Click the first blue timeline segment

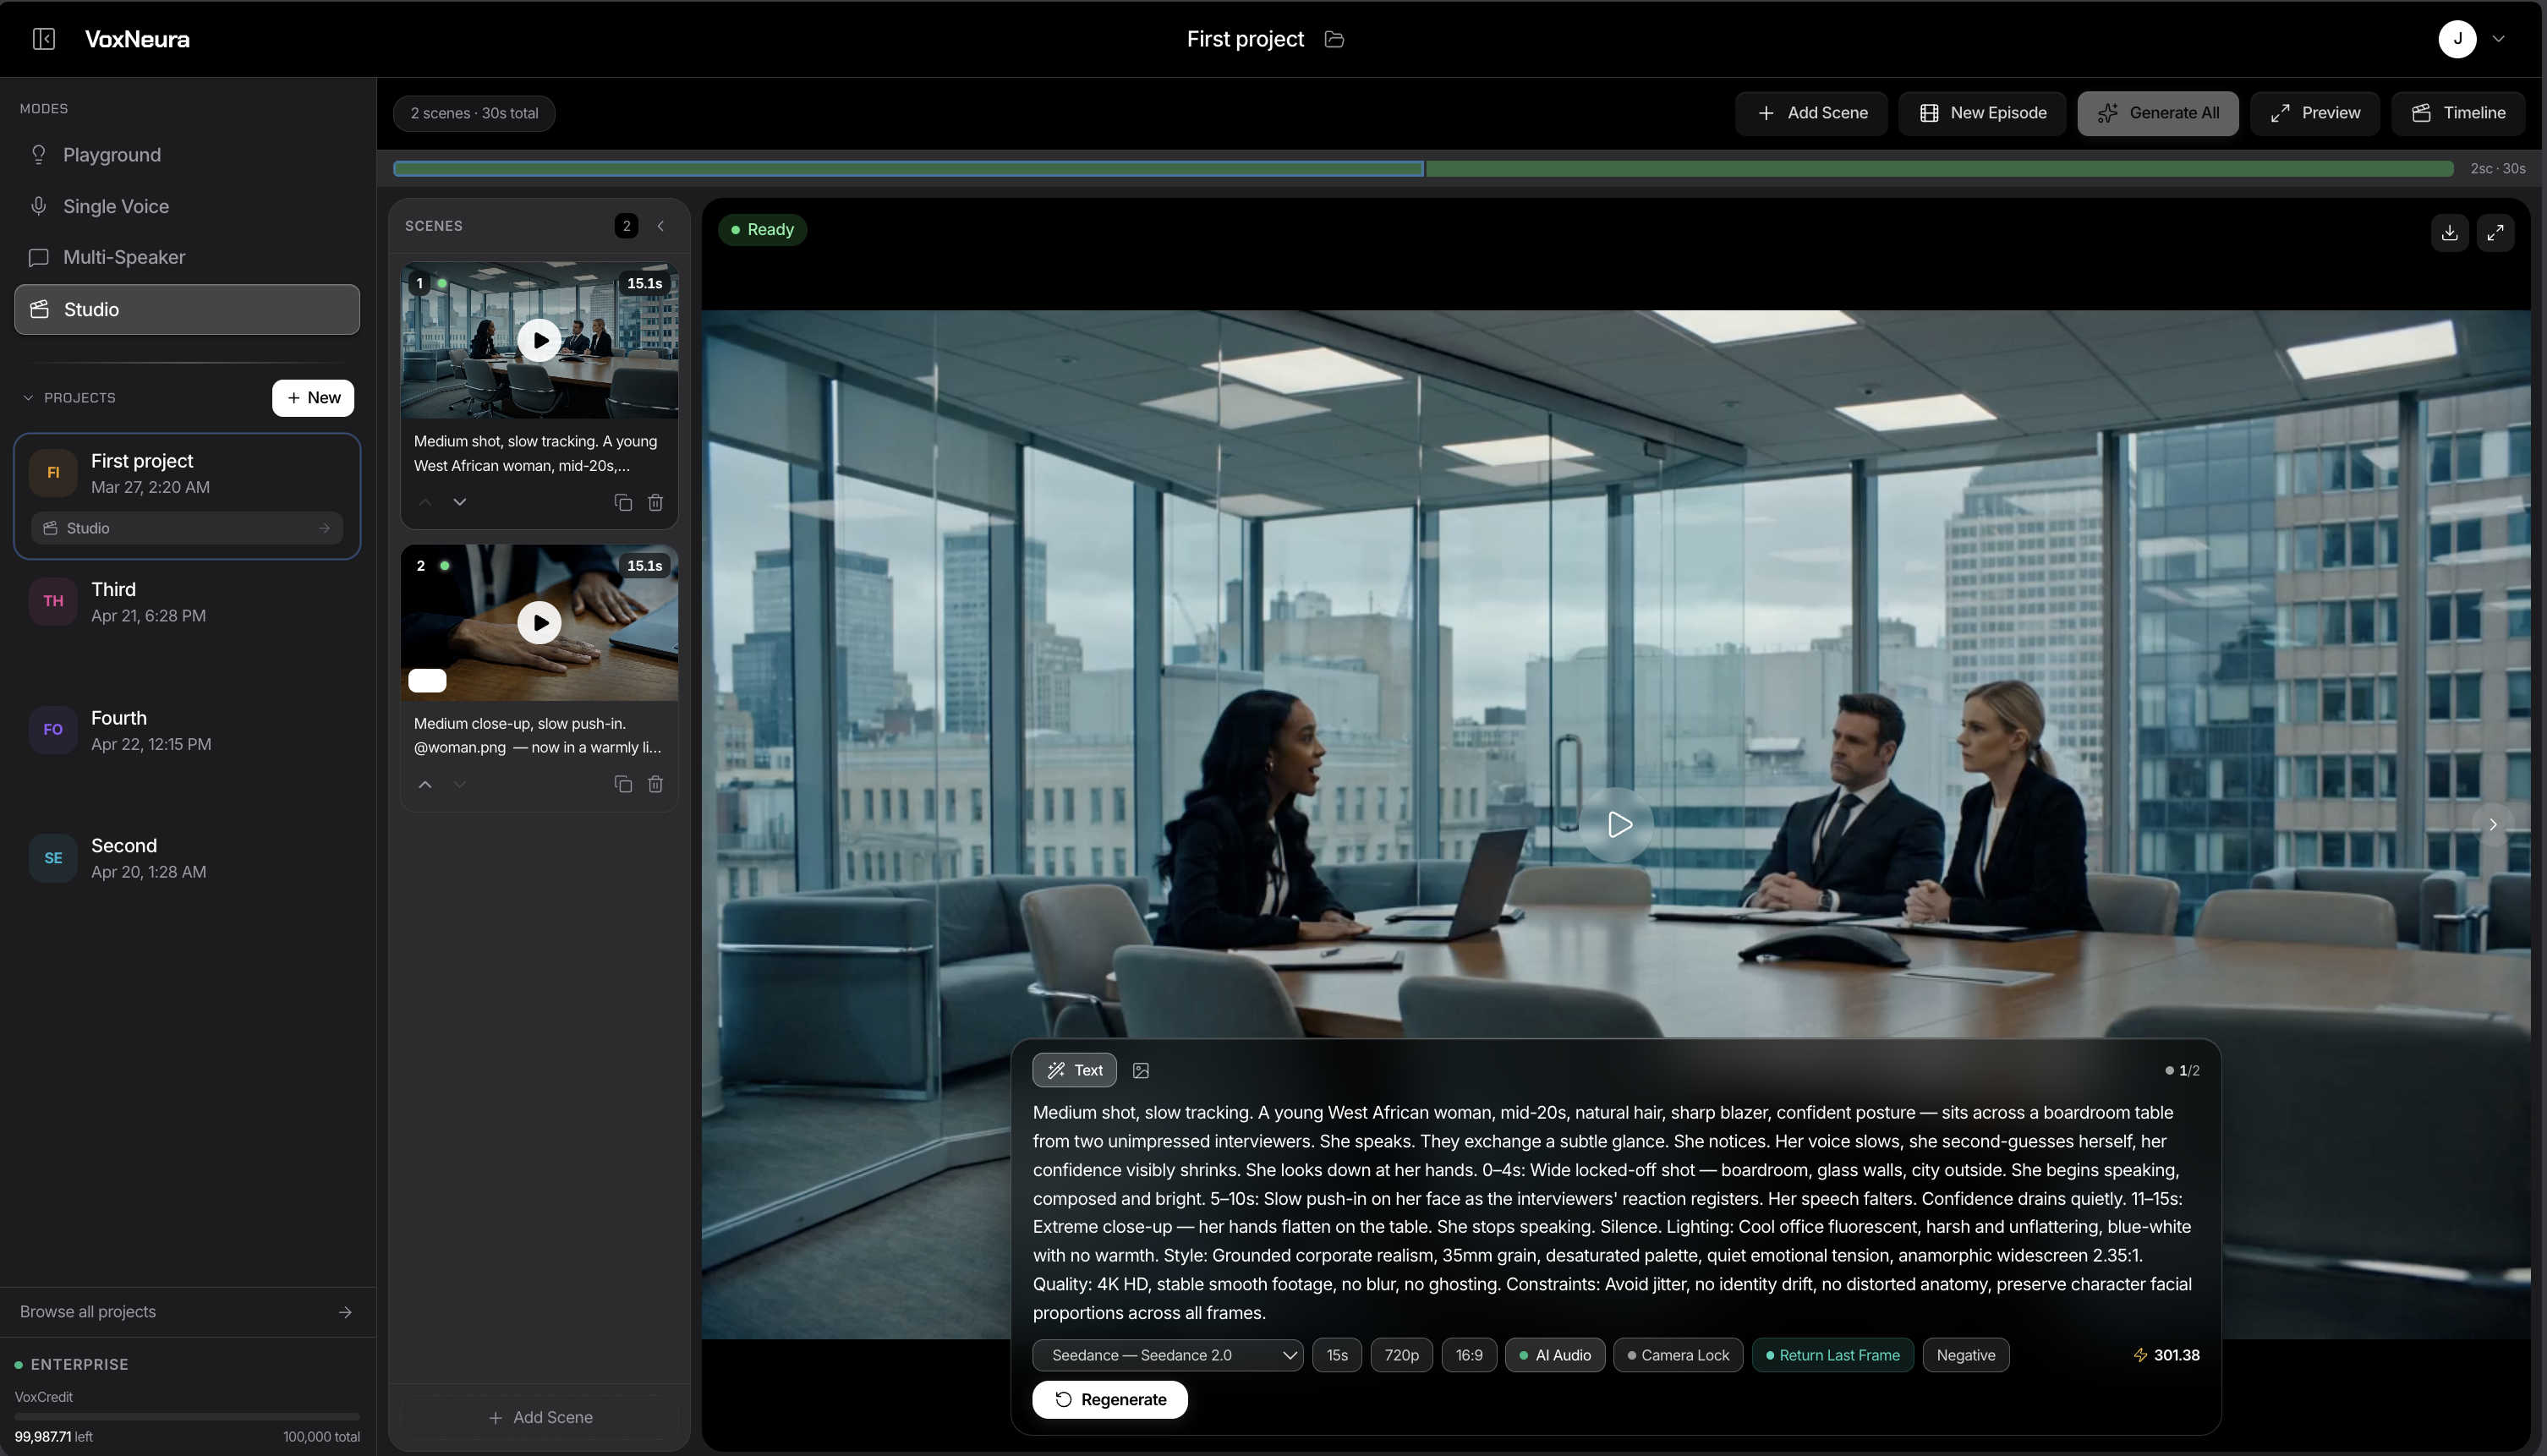[908, 168]
